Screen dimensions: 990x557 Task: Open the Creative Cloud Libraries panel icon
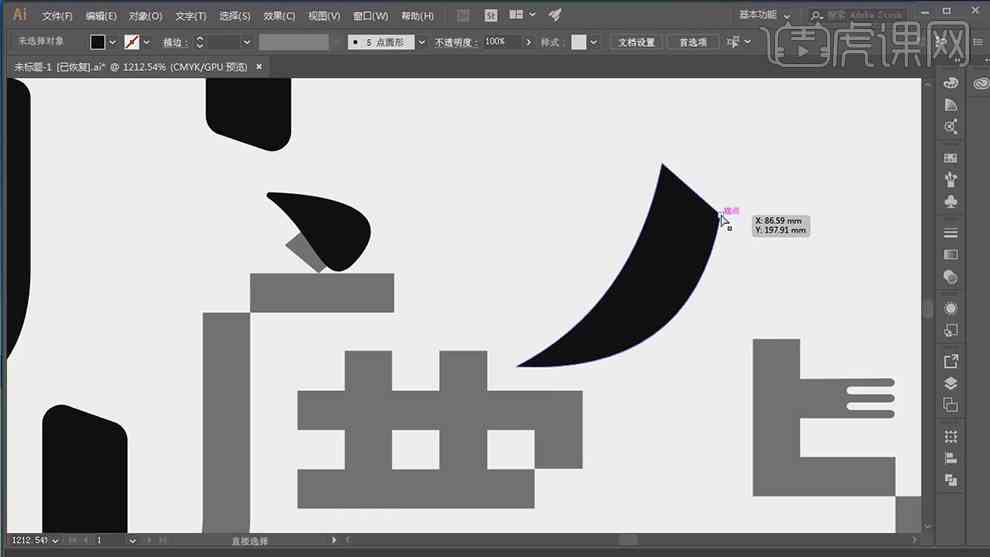click(x=980, y=83)
